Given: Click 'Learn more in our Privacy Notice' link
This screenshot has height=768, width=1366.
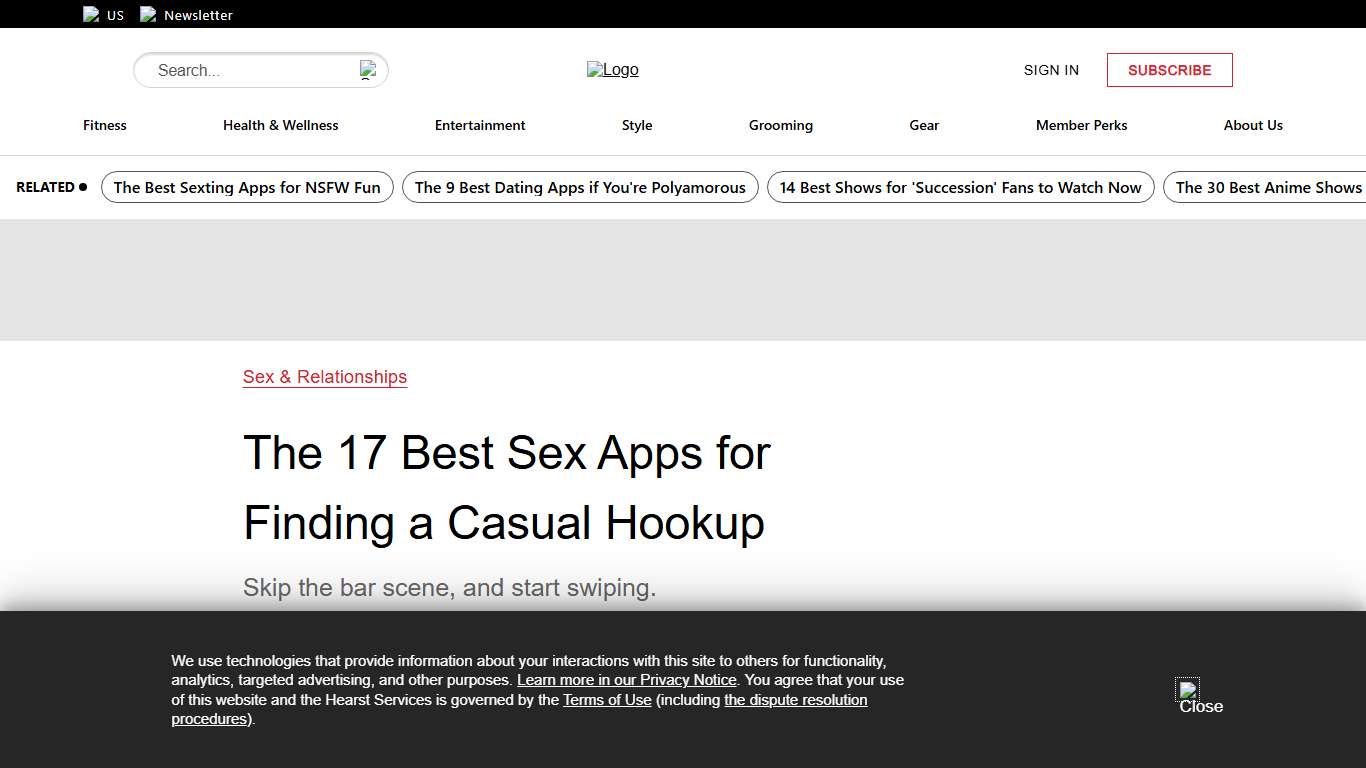Looking at the screenshot, I should click(626, 679).
